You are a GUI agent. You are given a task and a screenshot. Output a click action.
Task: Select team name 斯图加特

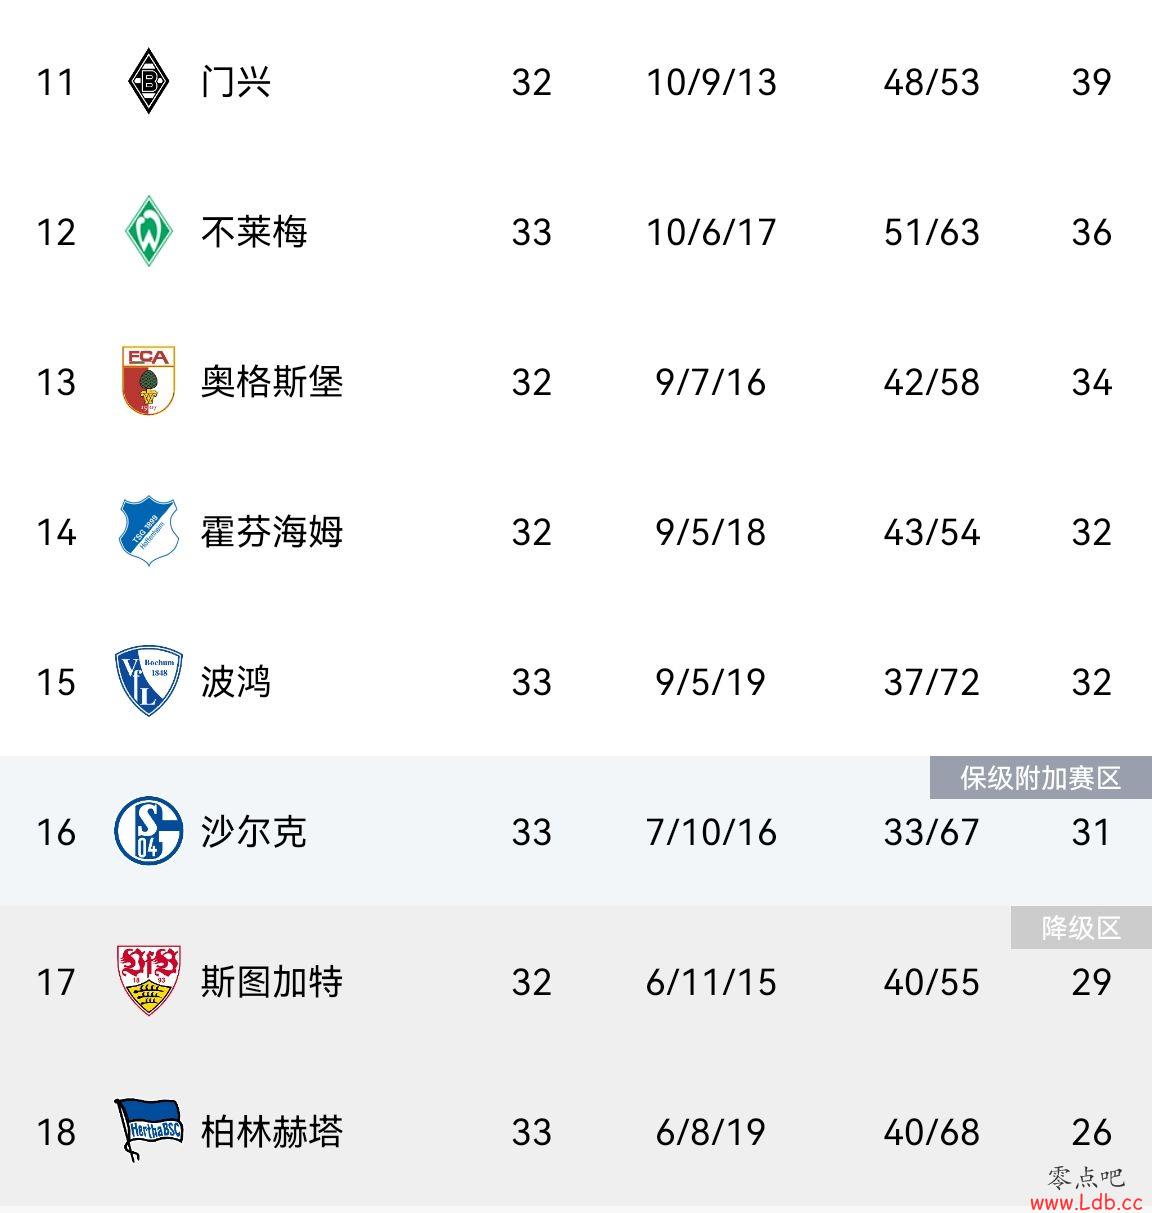click(x=272, y=982)
